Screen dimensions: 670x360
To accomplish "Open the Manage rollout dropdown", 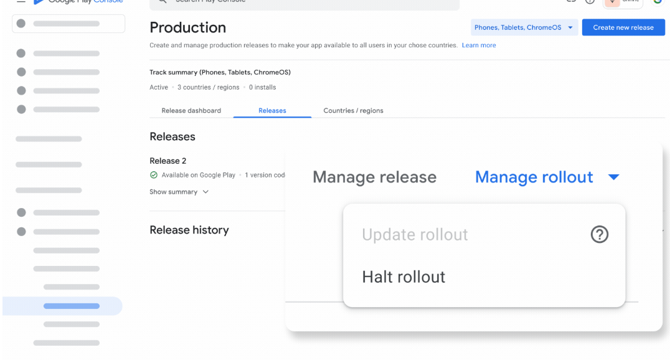I will point(547,177).
